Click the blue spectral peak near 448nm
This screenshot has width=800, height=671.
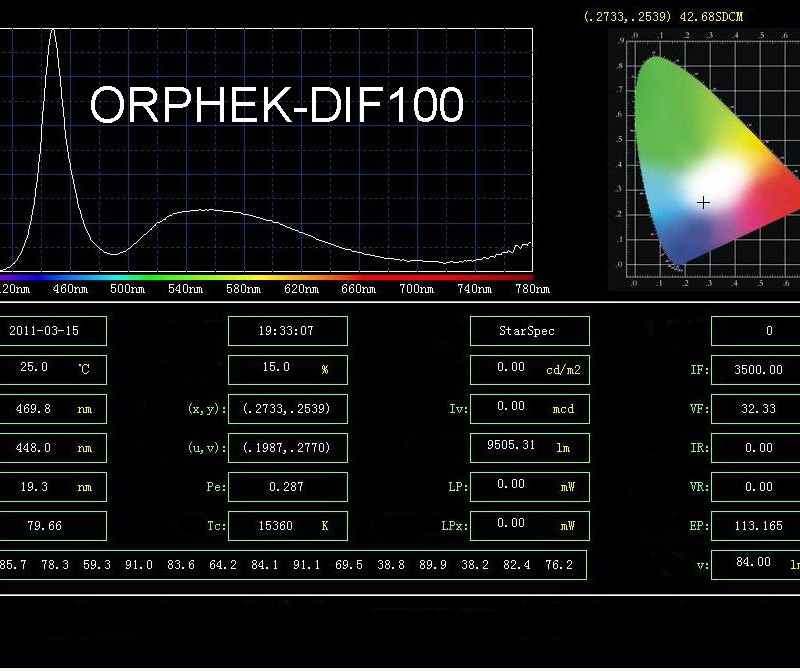coord(53,33)
